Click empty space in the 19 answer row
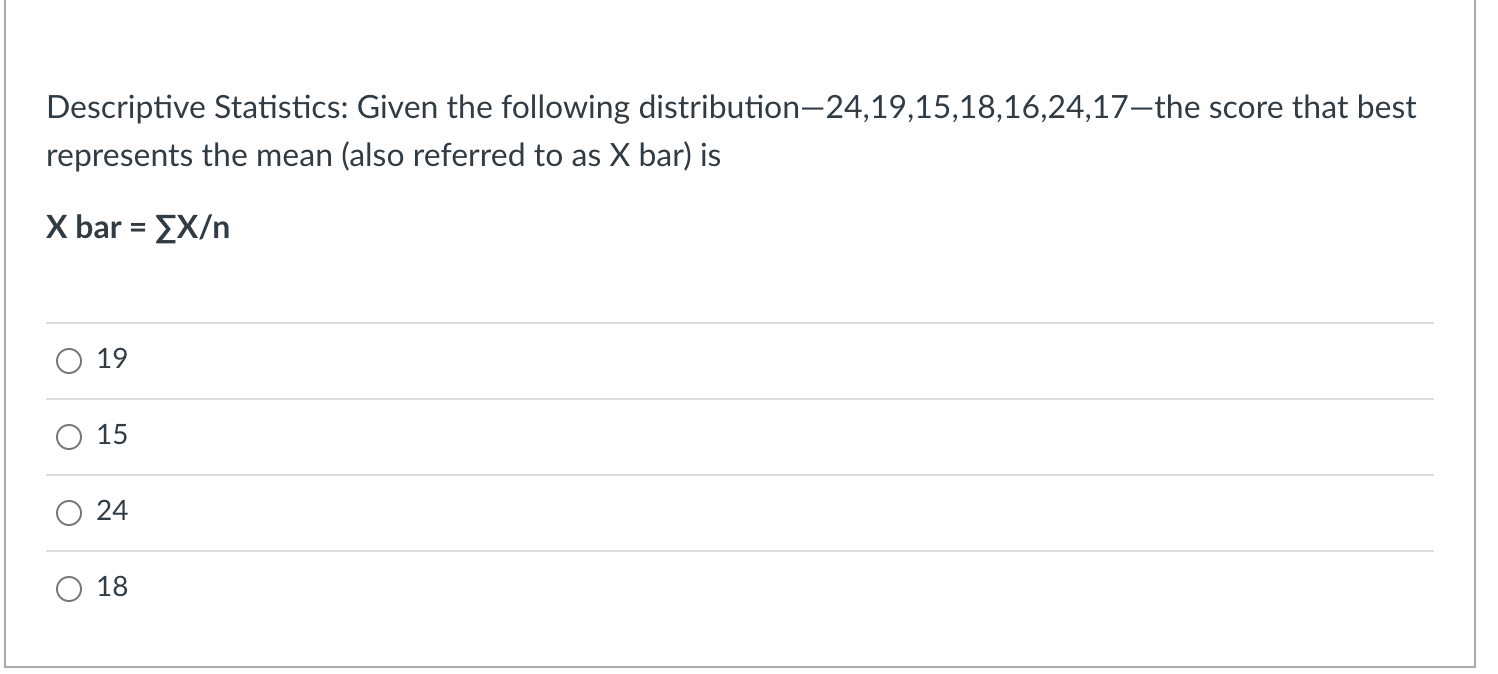The height and width of the screenshot is (674, 1498). point(780,361)
